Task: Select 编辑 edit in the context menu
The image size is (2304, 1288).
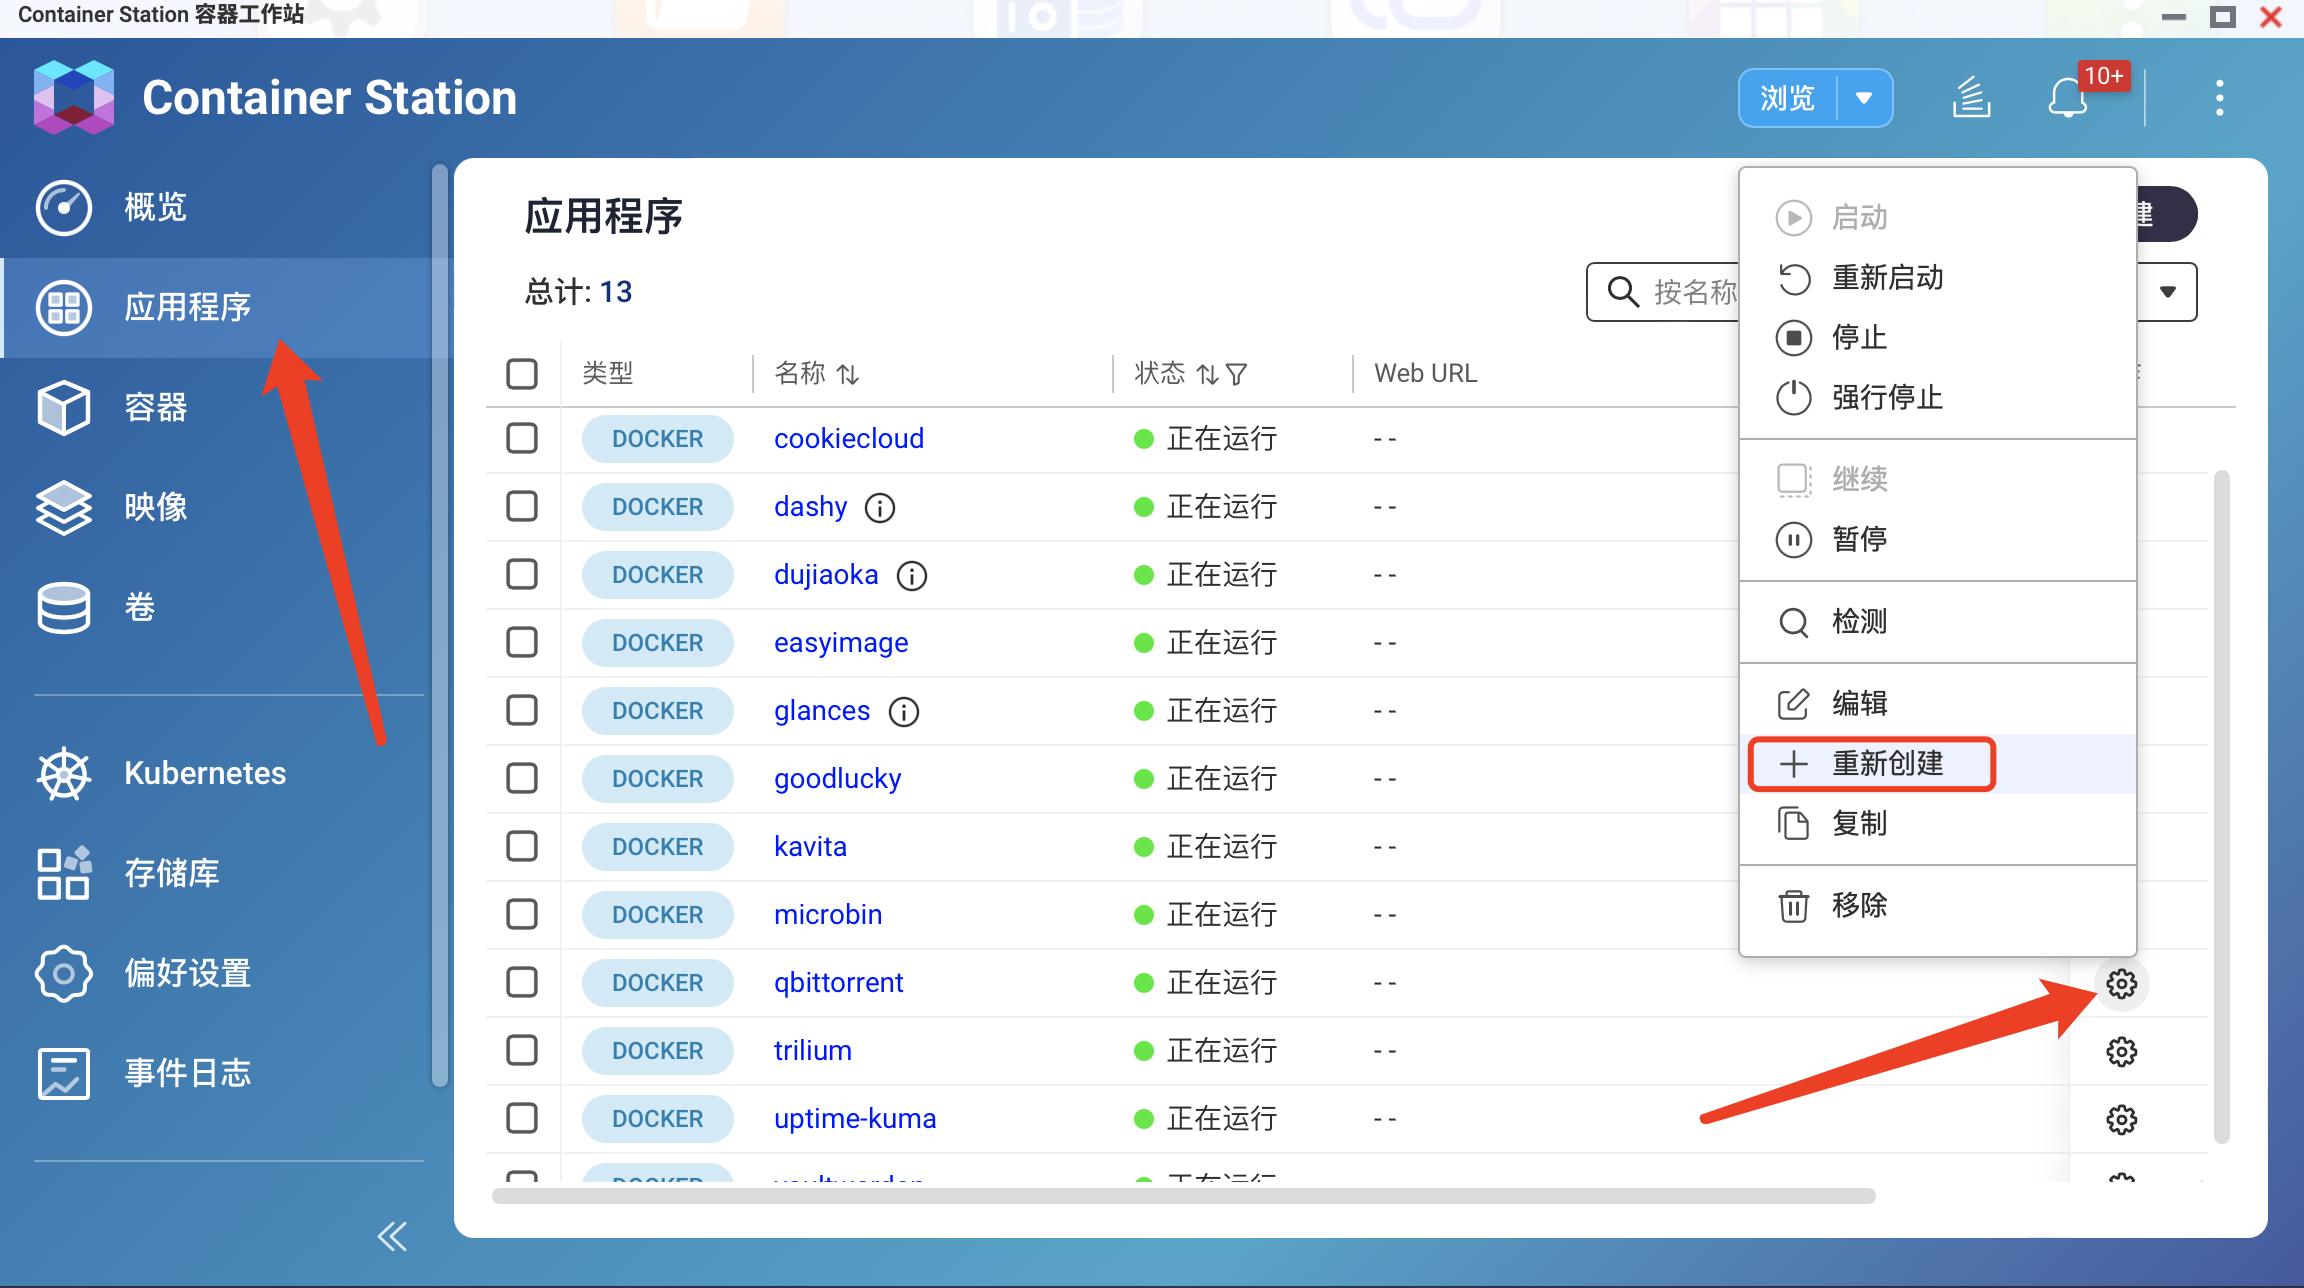Action: (x=1938, y=703)
